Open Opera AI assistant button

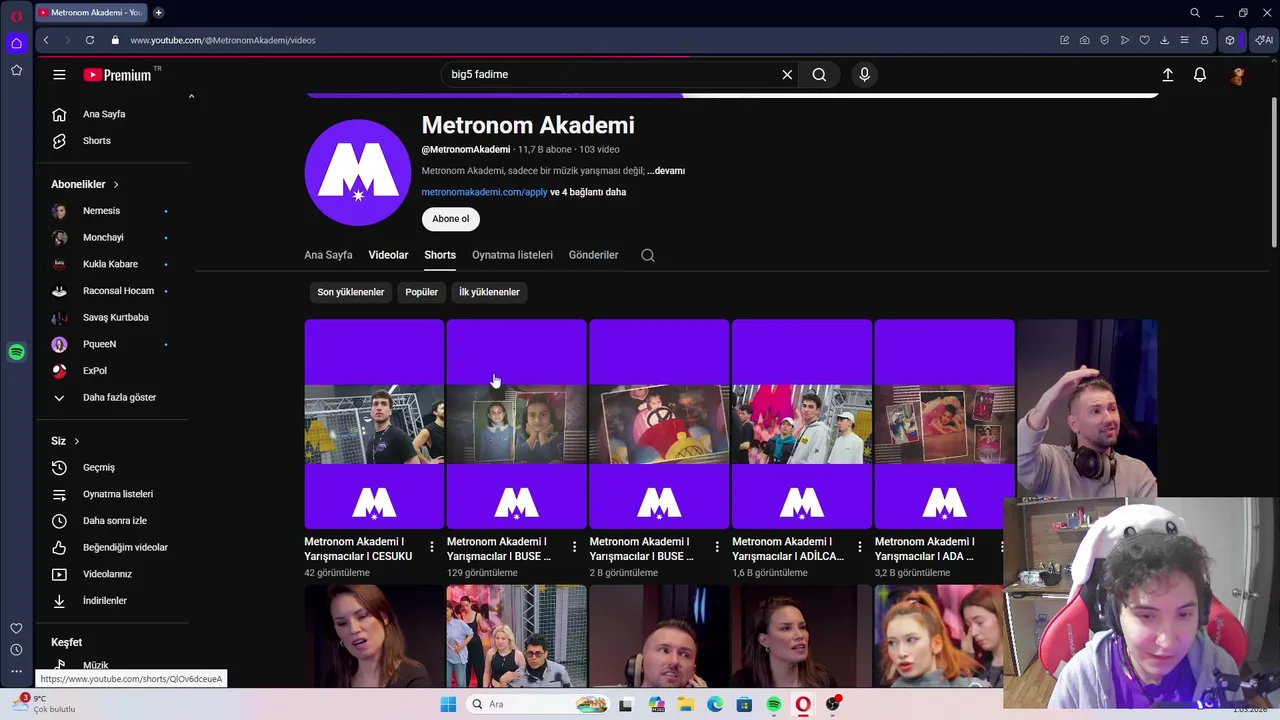point(1264,40)
